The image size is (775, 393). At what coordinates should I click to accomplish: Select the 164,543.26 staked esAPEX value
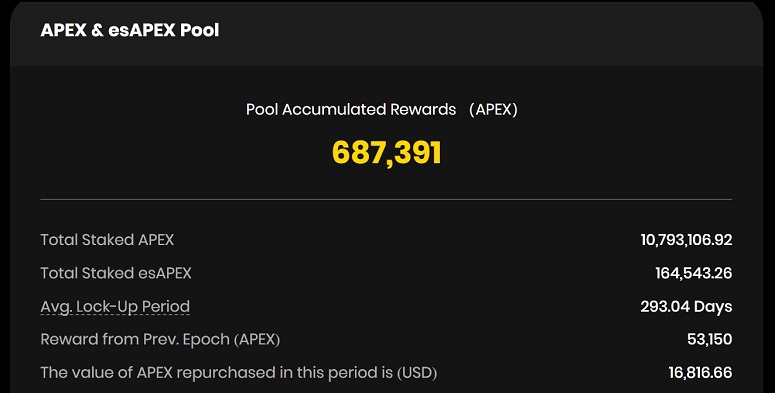(694, 273)
